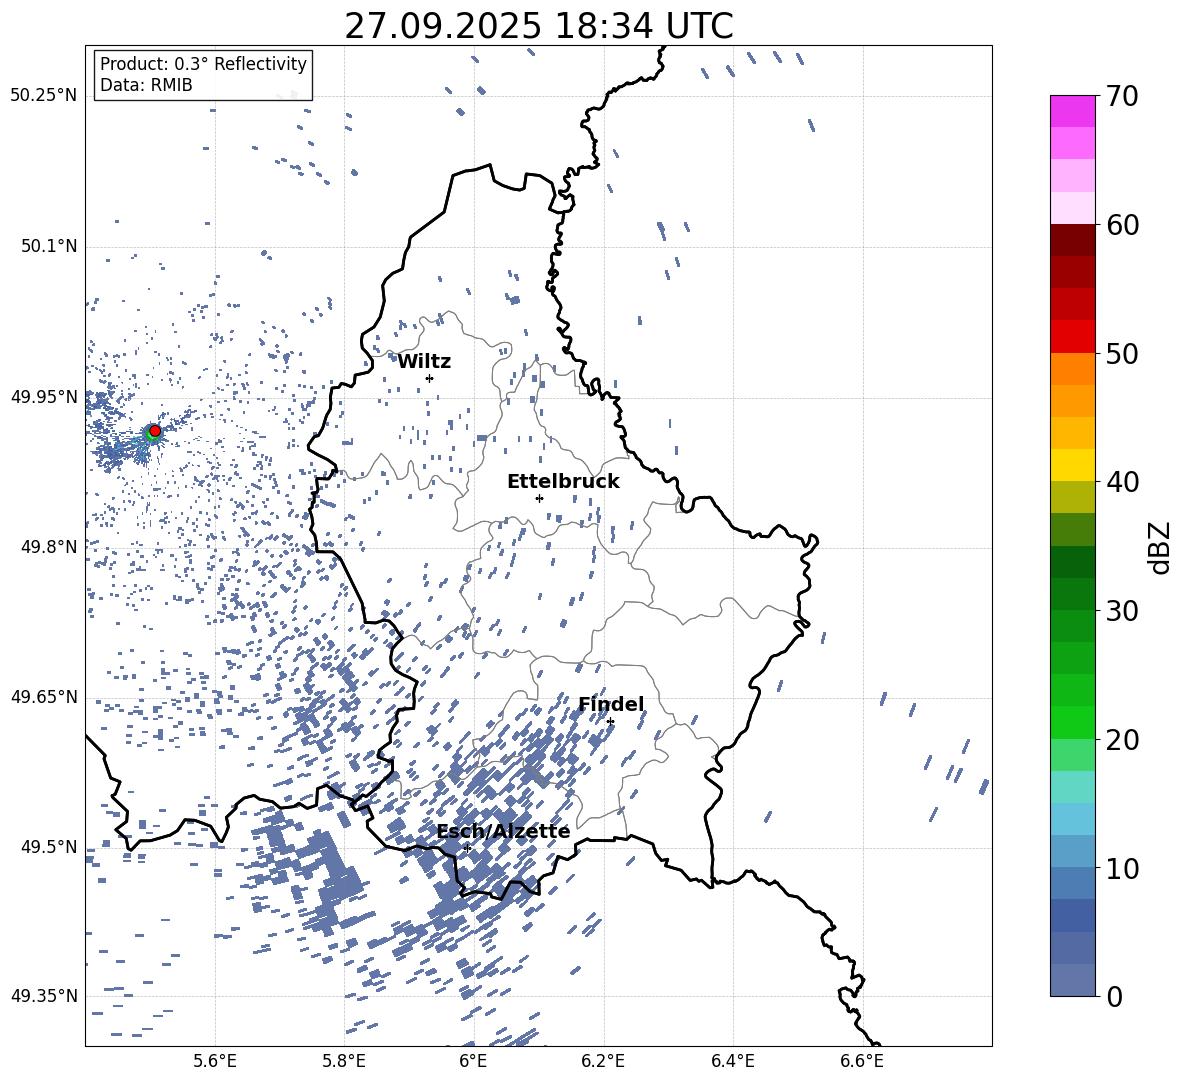
Task: Click the slate-blue bottom colorbar band at 0
Action: click(x=1072, y=980)
